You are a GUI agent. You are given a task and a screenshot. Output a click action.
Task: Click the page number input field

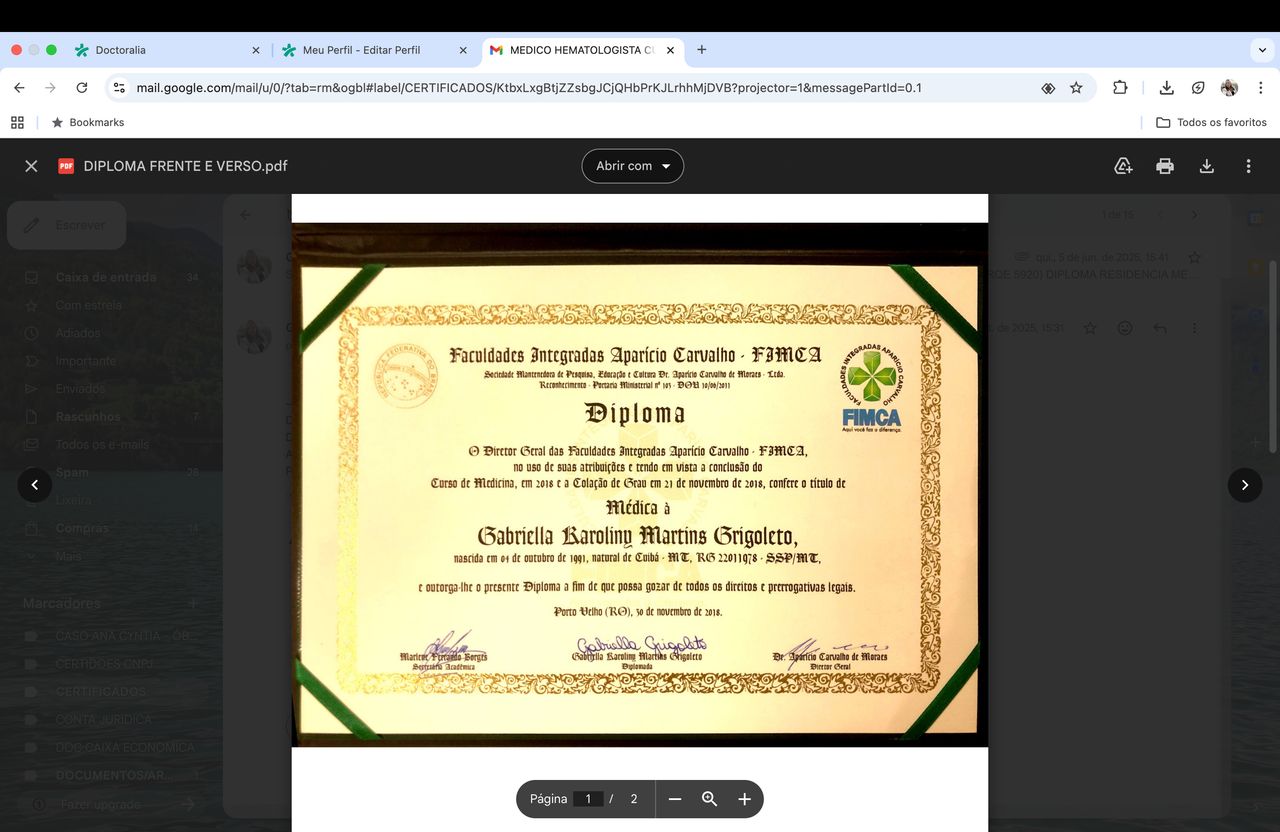click(588, 799)
